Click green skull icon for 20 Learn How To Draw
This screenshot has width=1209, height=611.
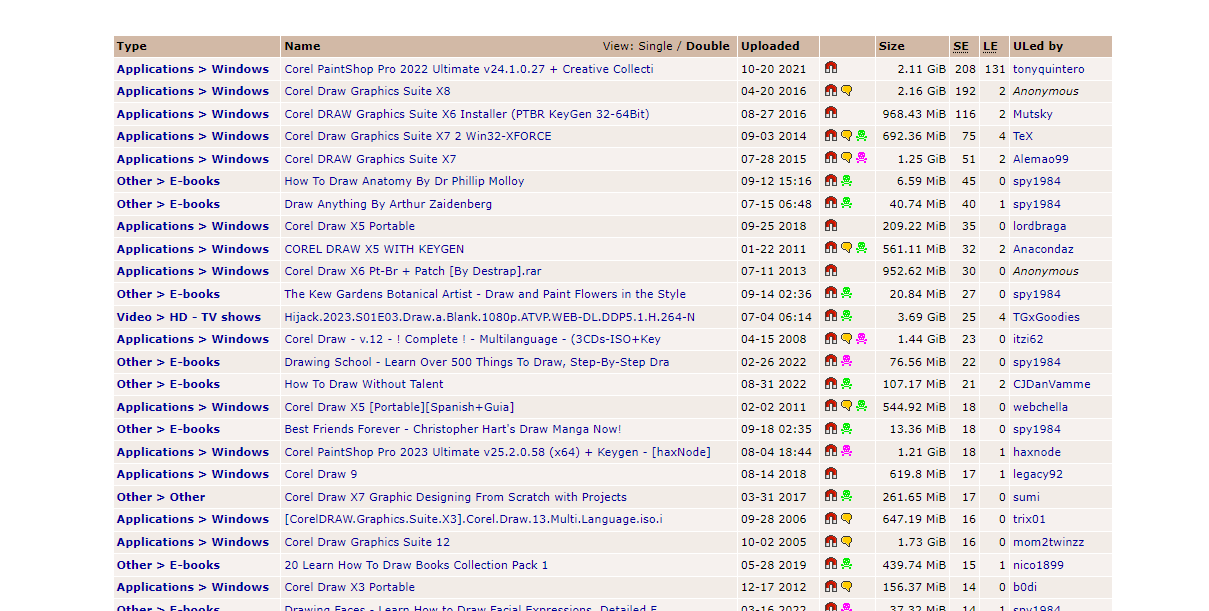846,564
